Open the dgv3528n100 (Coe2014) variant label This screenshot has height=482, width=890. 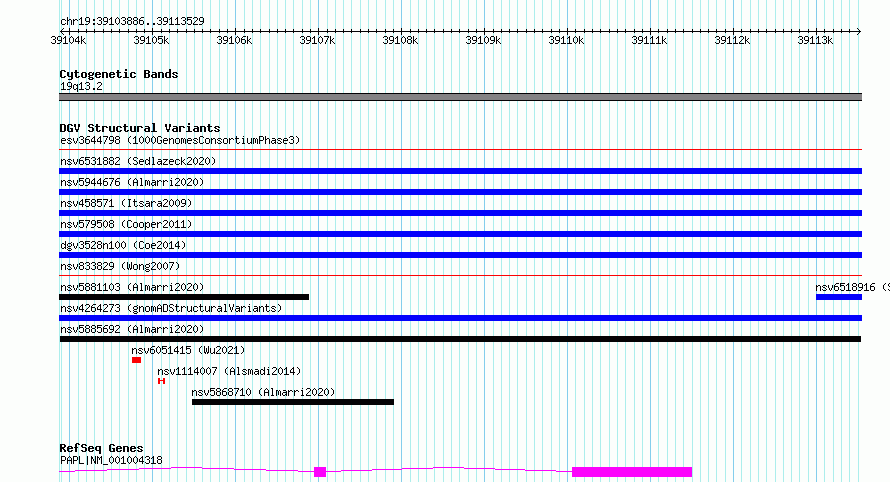point(123,245)
